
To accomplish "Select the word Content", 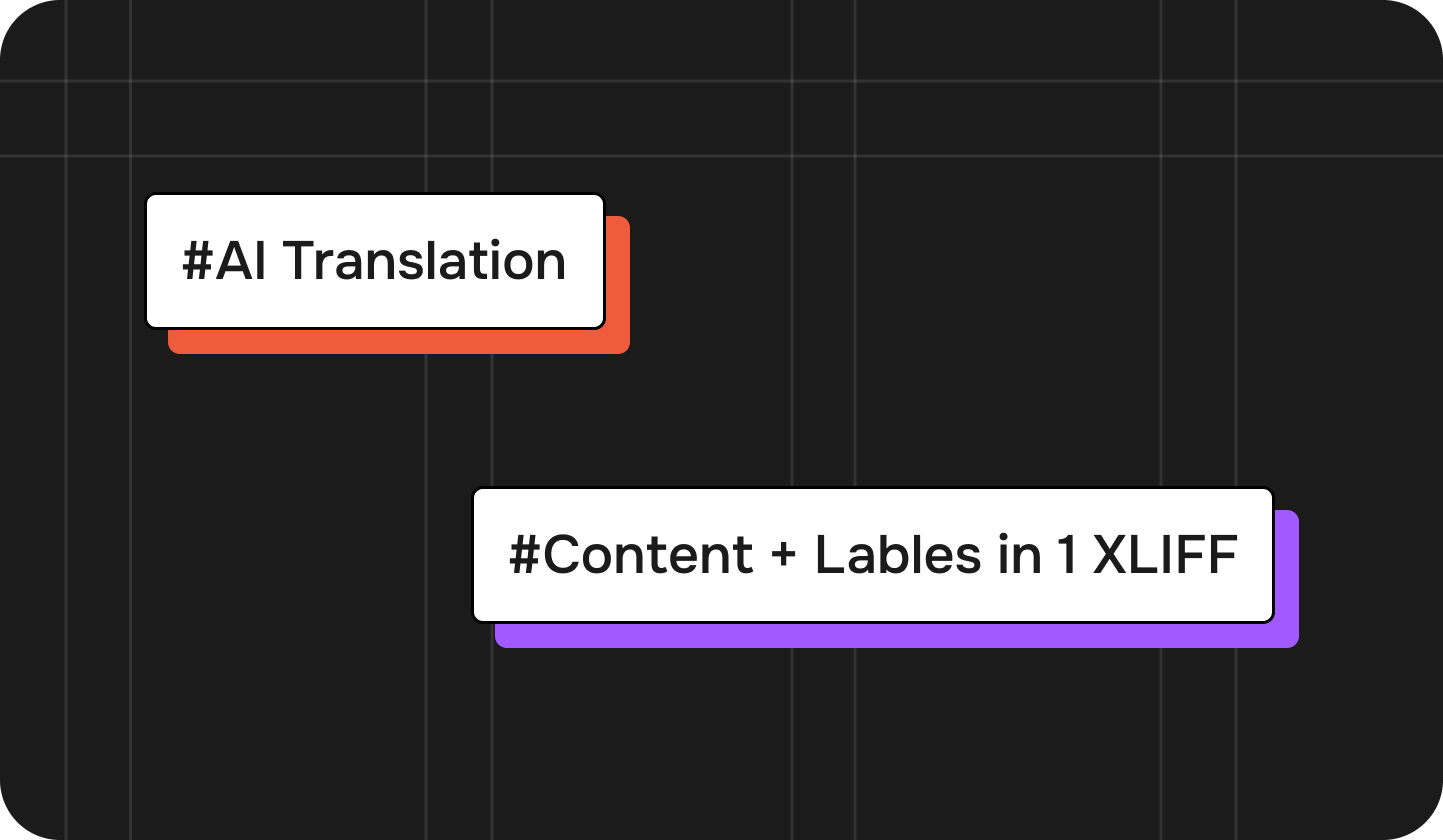I will coord(648,555).
